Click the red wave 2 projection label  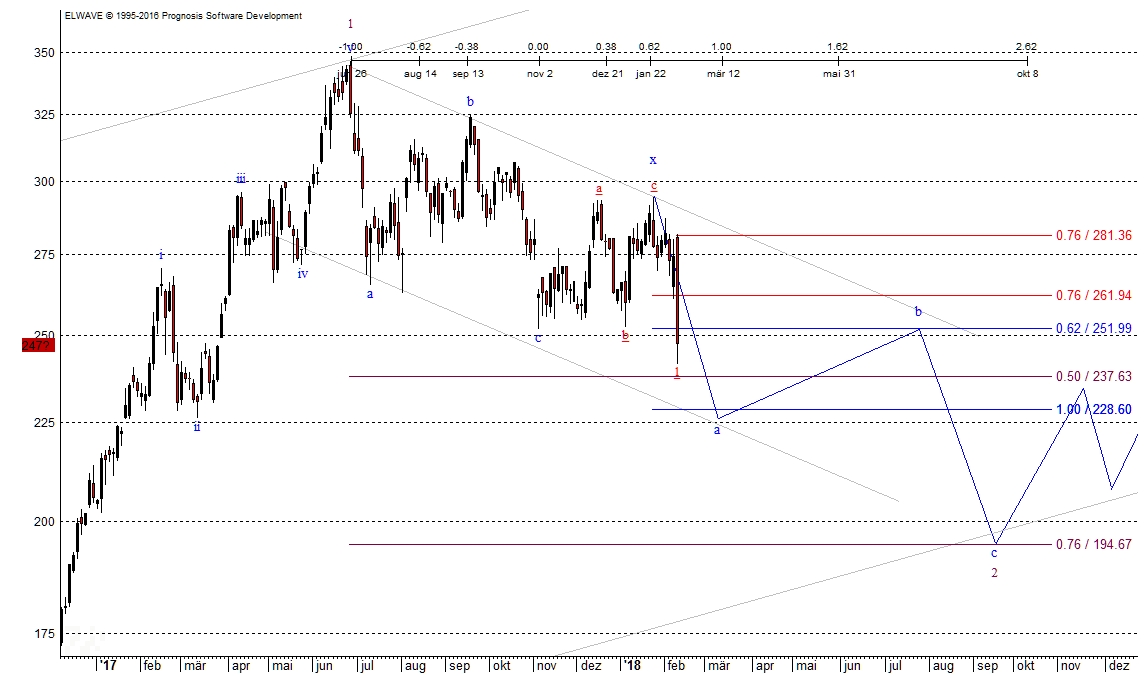click(x=994, y=571)
